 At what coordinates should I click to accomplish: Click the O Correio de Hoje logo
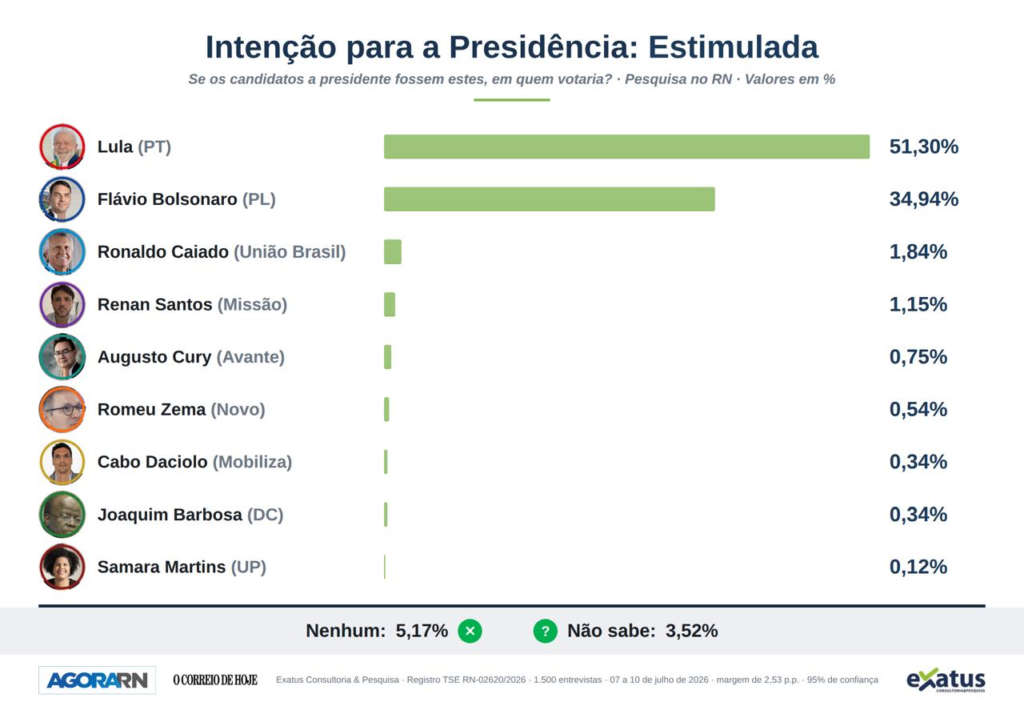pyautogui.click(x=216, y=680)
